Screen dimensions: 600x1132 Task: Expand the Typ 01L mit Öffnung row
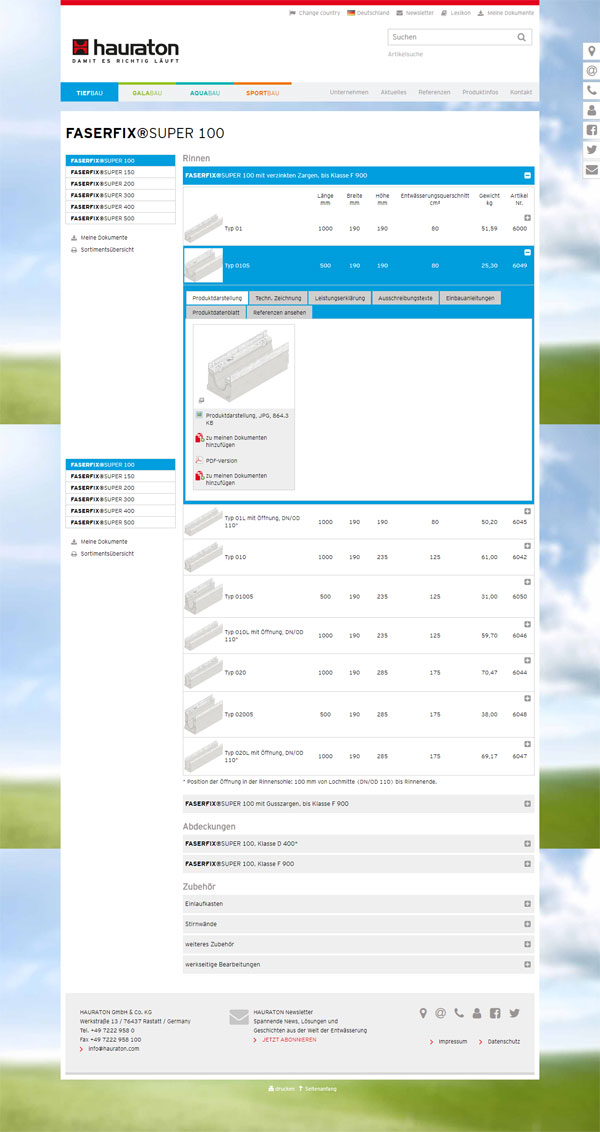tap(527, 511)
